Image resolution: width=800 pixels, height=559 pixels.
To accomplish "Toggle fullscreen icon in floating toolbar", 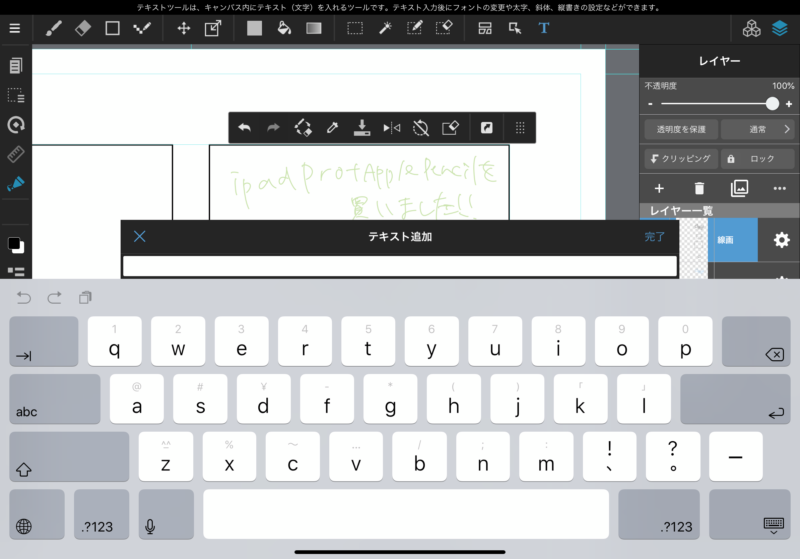I will (487, 128).
